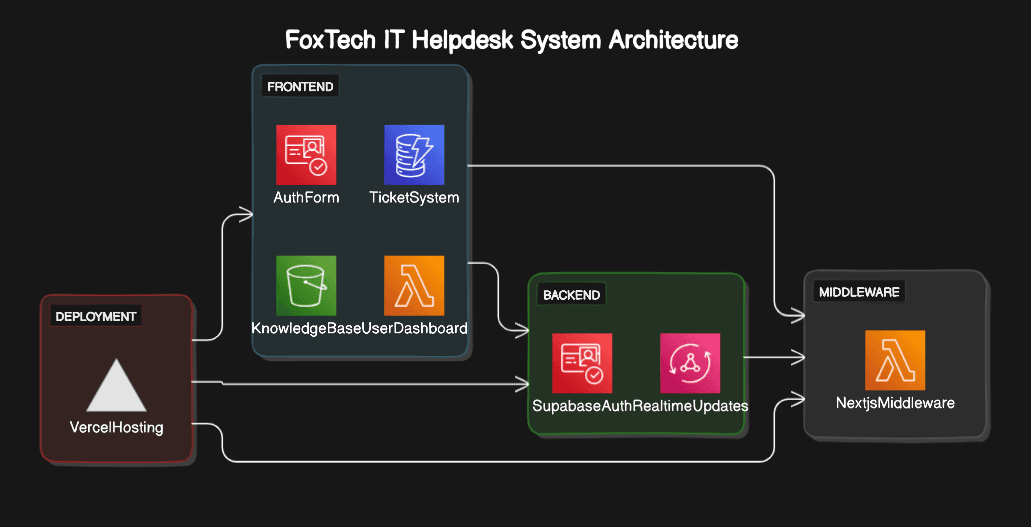The height and width of the screenshot is (527, 1031).
Task: Click the MIDDLEWARE group label
Action: 859,292
